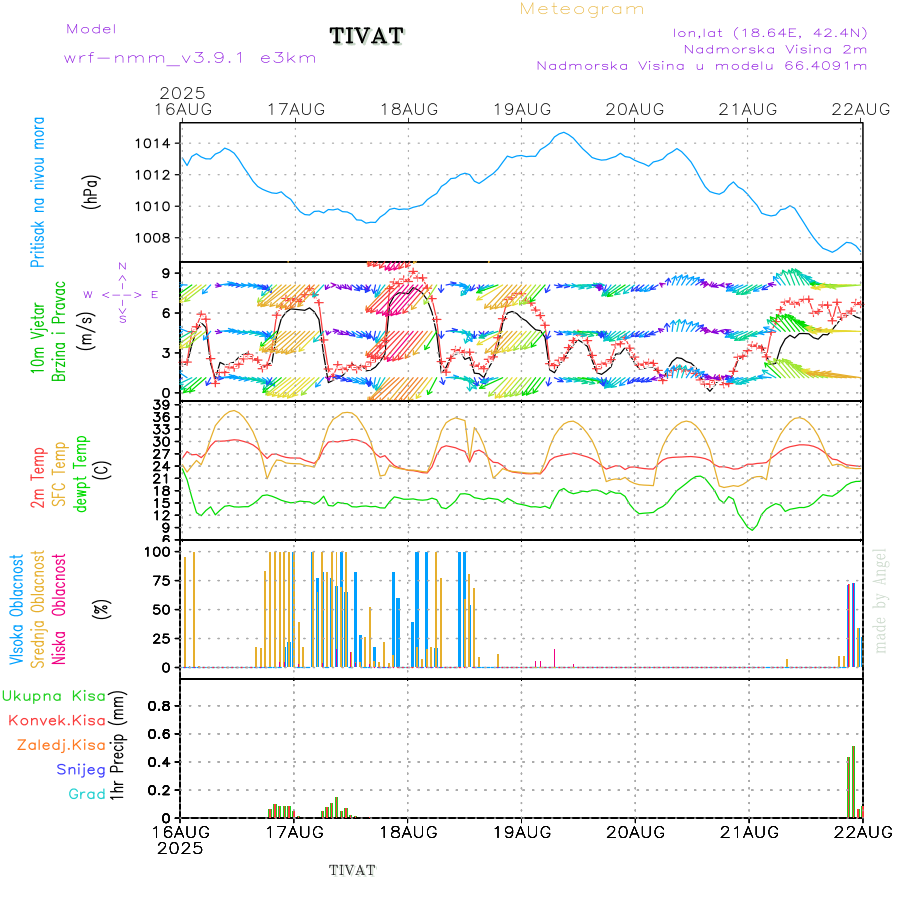
Task: Click the wind direction compass legend
Action: click(120, 294)
